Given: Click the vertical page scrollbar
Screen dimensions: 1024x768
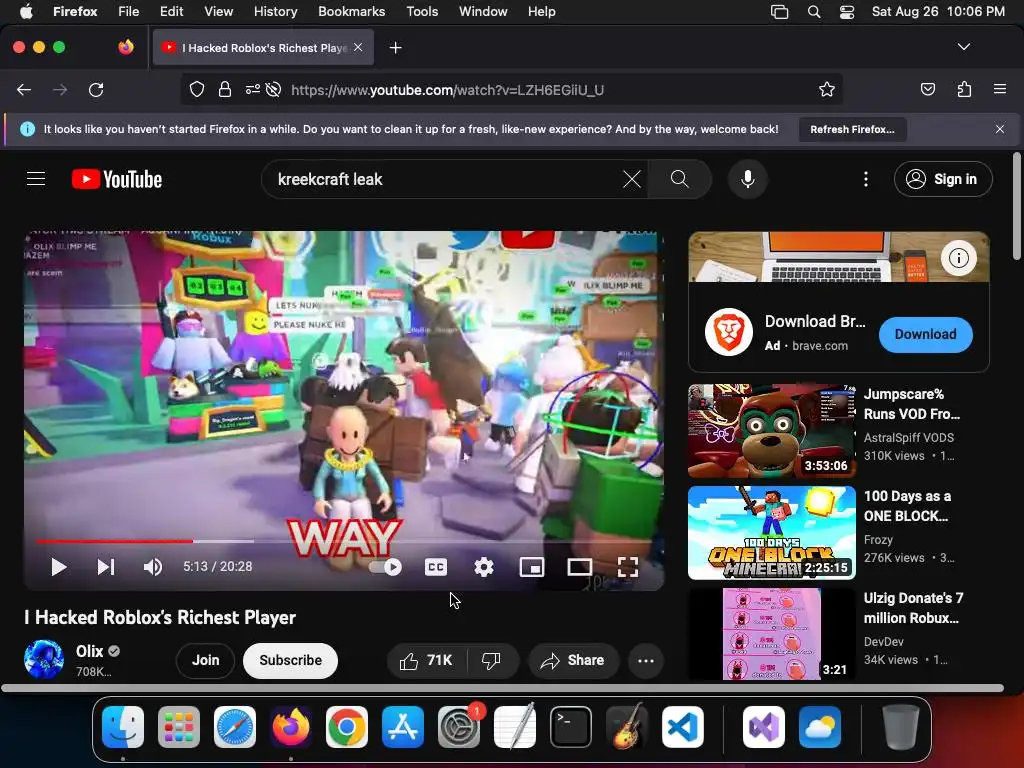Looking at the screenshot, I should tap(1017, 206).
